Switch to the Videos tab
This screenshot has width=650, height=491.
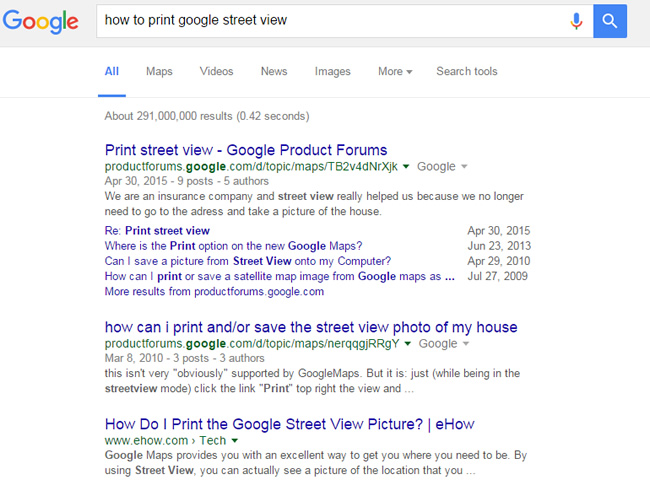pos(216,71)
